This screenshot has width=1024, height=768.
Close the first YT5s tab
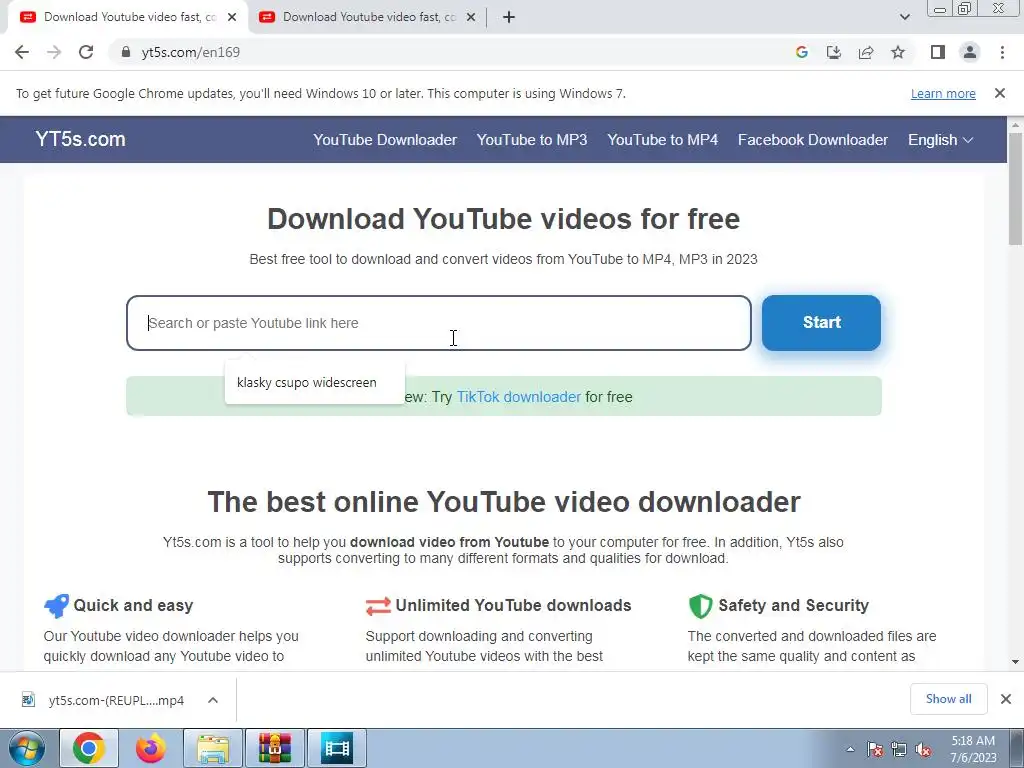click(x=232, y=17)
